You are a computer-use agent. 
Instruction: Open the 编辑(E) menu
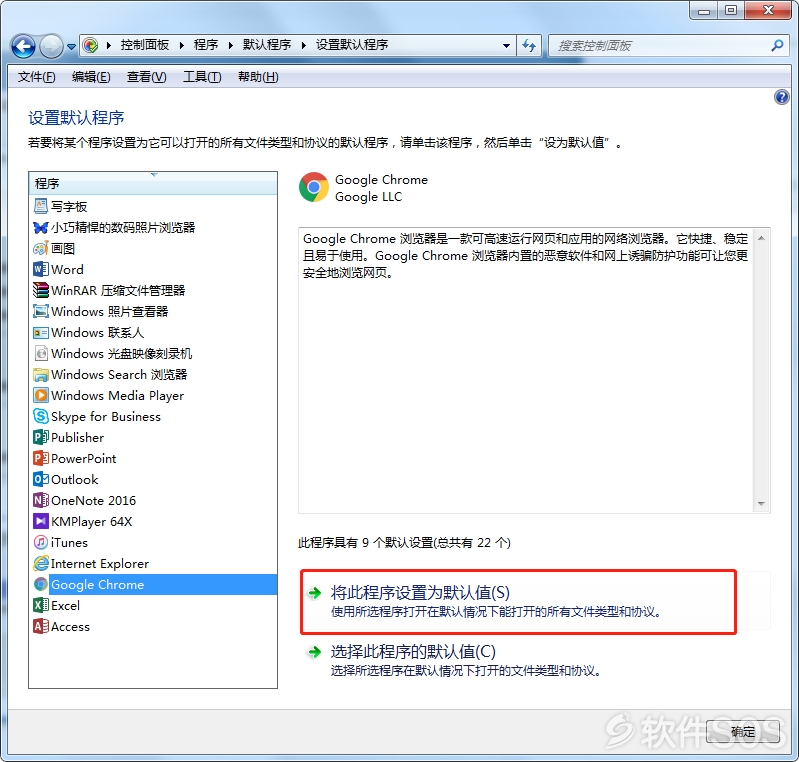[x=91, y=76]
